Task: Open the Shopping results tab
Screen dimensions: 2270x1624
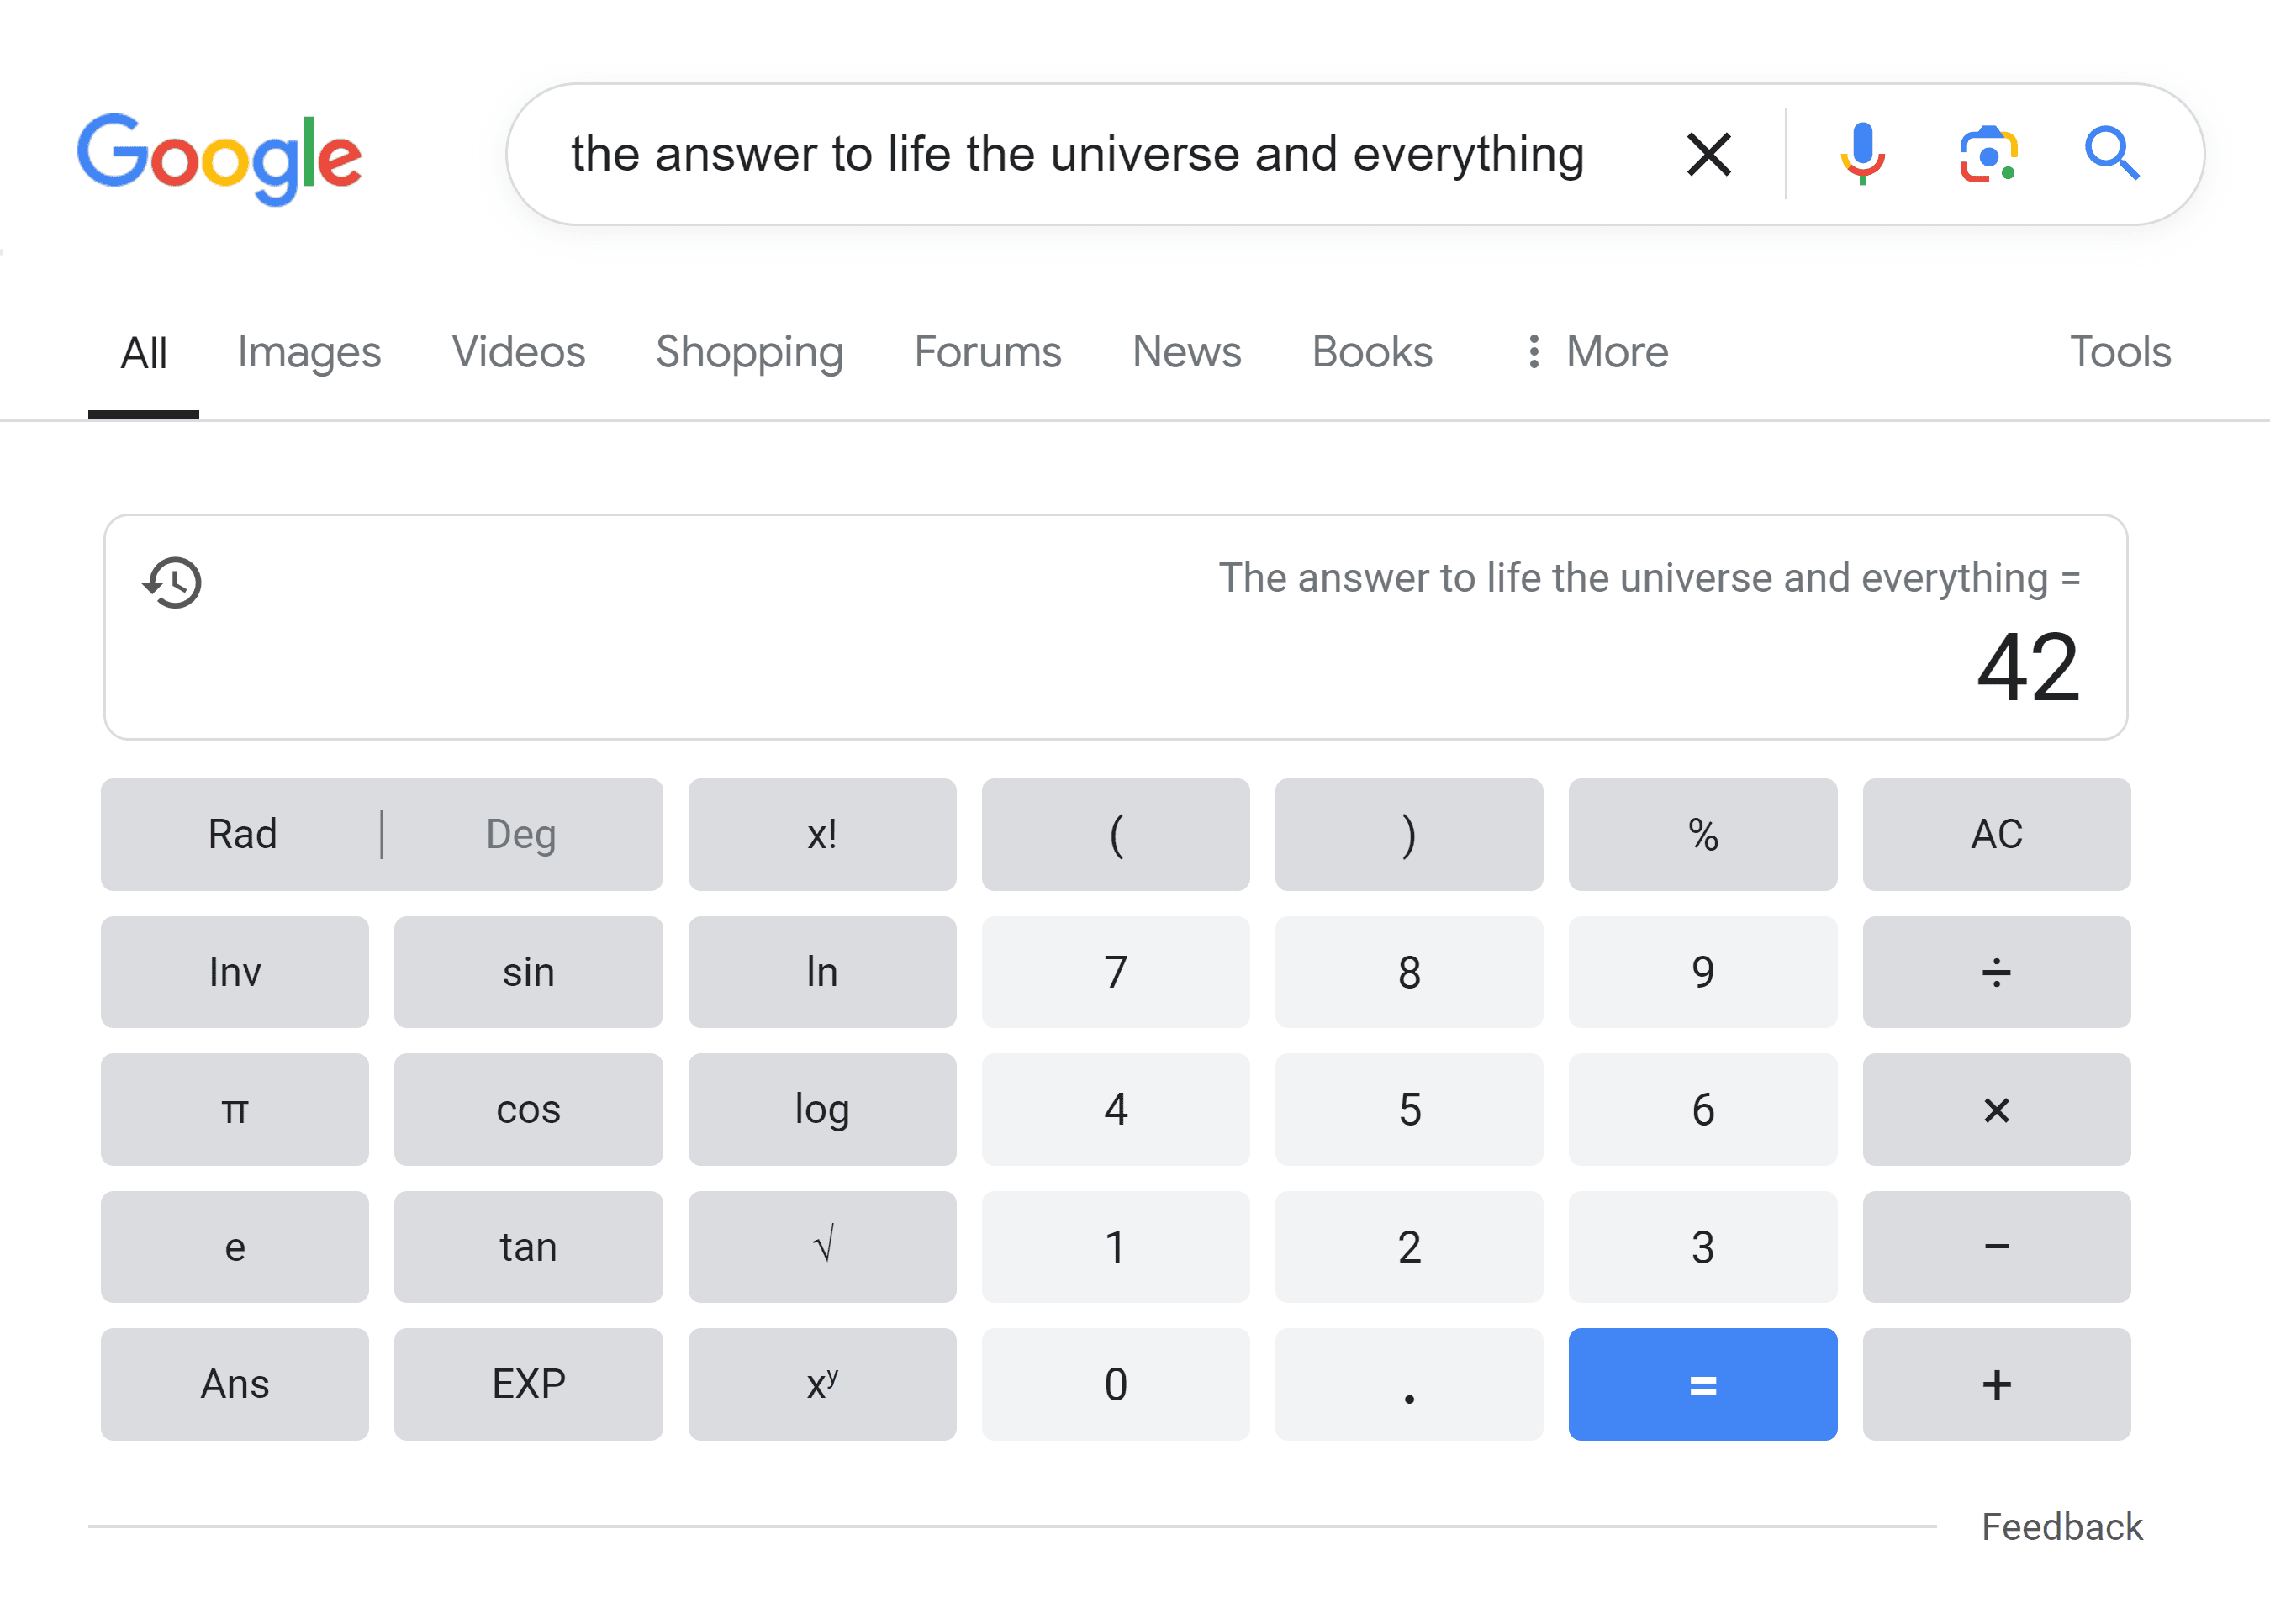Action: click(749, 352)
